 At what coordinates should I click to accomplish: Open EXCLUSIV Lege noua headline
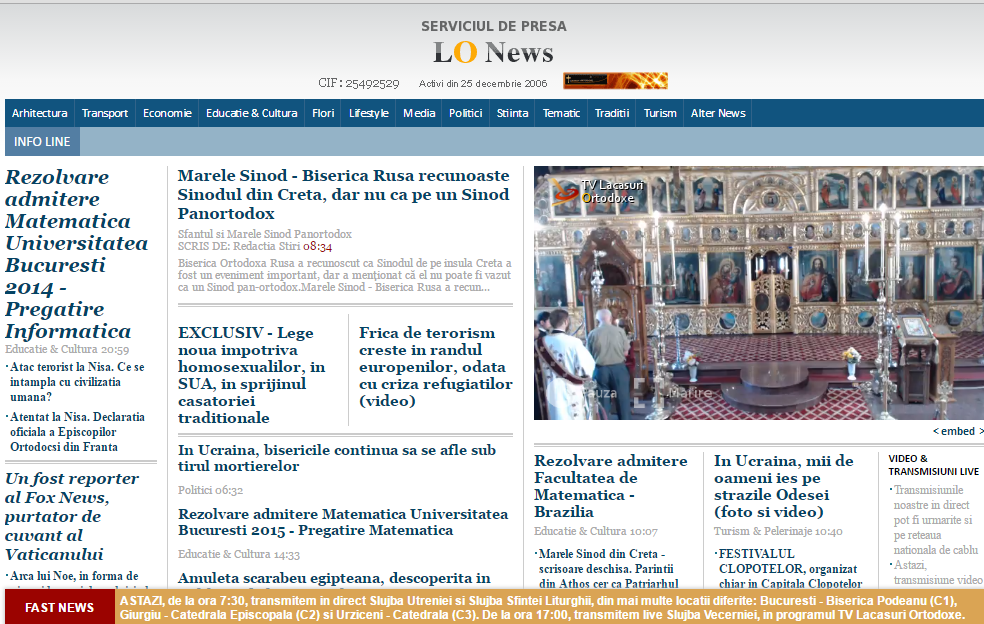[252, 375]
